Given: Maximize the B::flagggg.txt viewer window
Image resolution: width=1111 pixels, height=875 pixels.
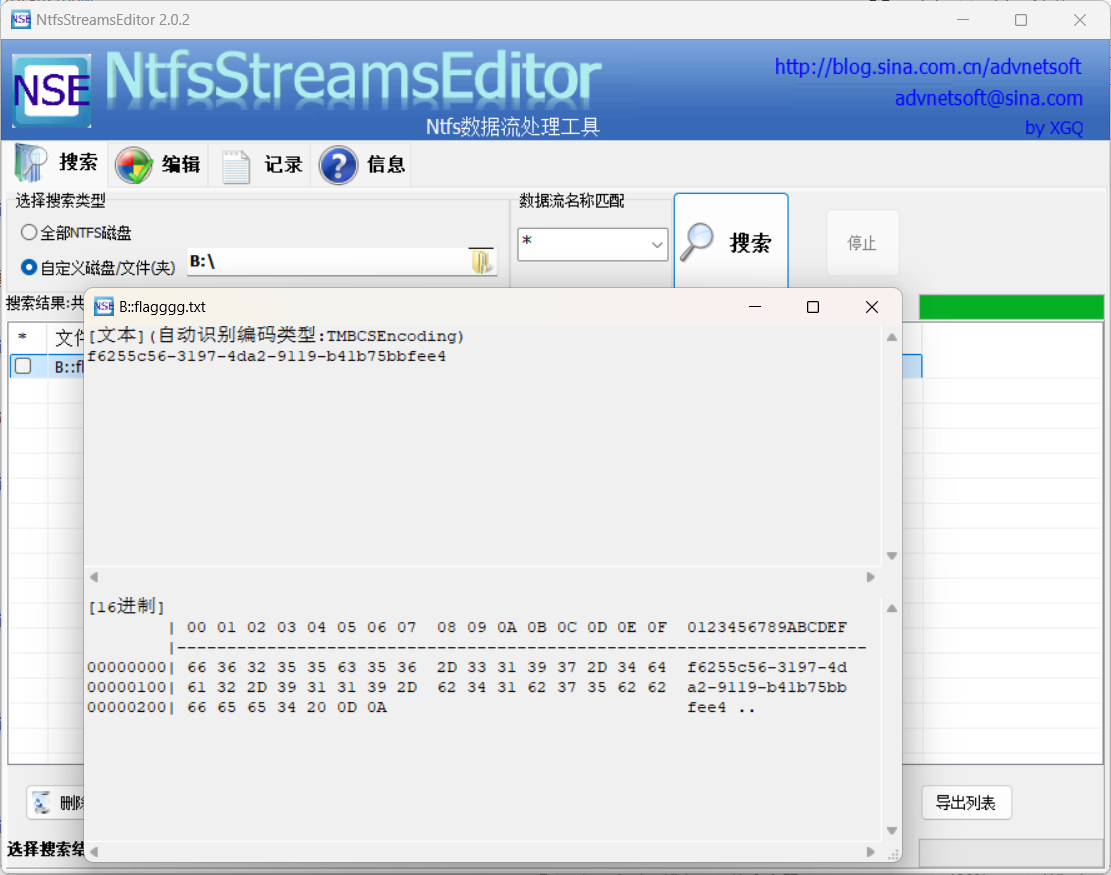Looking at the screenshot, I should [x=813, y=307].
